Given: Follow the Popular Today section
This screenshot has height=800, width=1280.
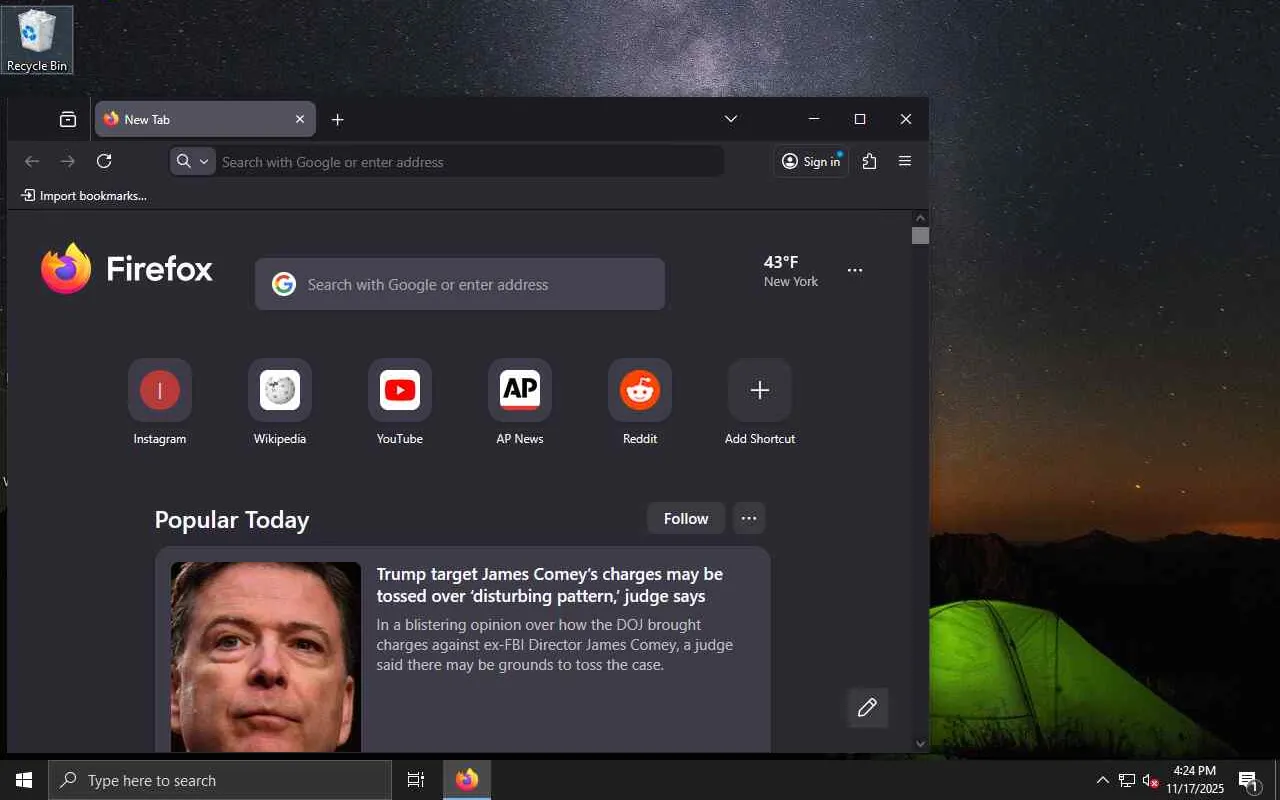Looking at the screenshot, I should coord(686,518).
